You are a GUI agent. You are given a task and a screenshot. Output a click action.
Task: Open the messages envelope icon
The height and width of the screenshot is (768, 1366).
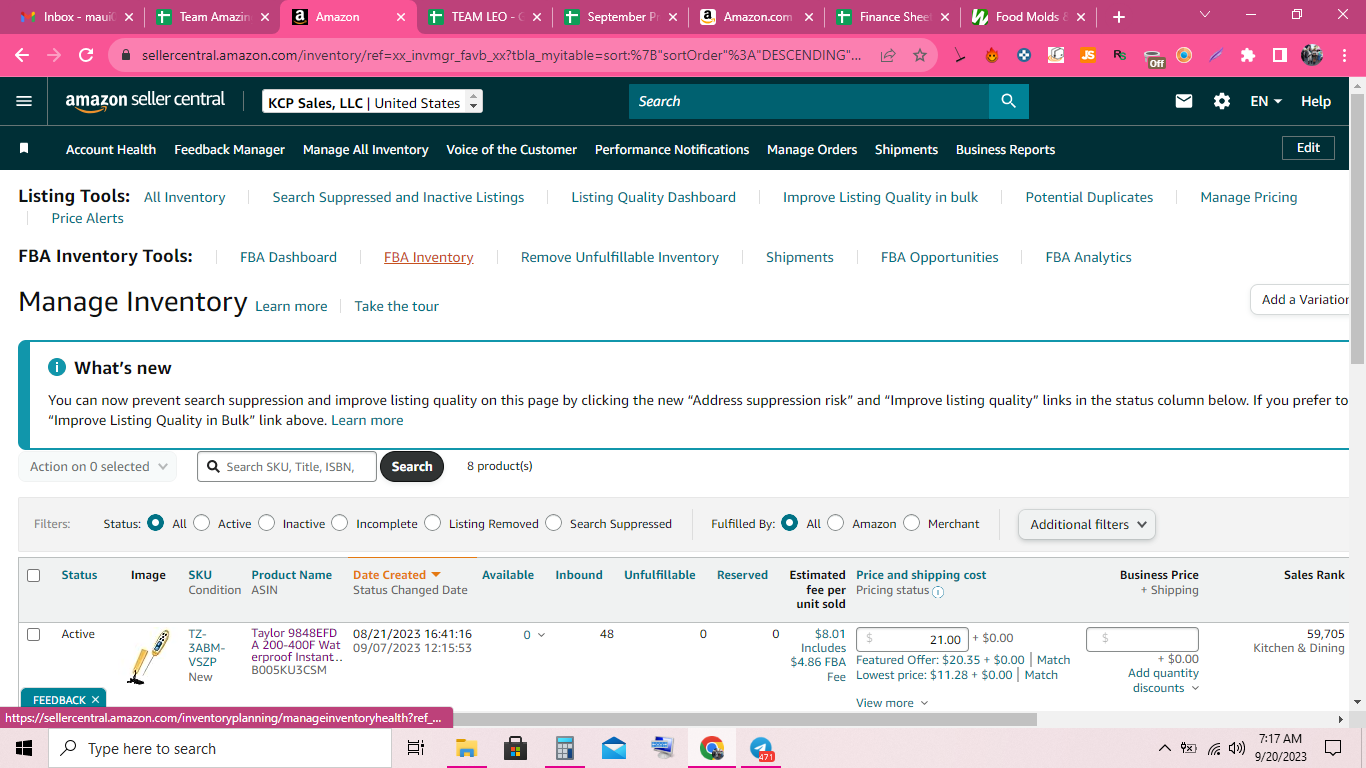pyautogui.click(x=1184, y=101)
